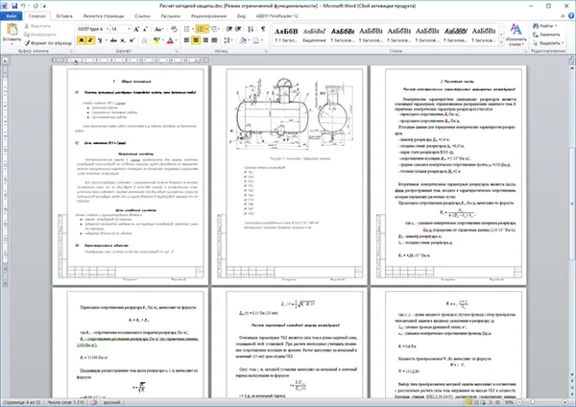Open the GOST type A font dropdown
576x407 pixels.
coord(93,29)
